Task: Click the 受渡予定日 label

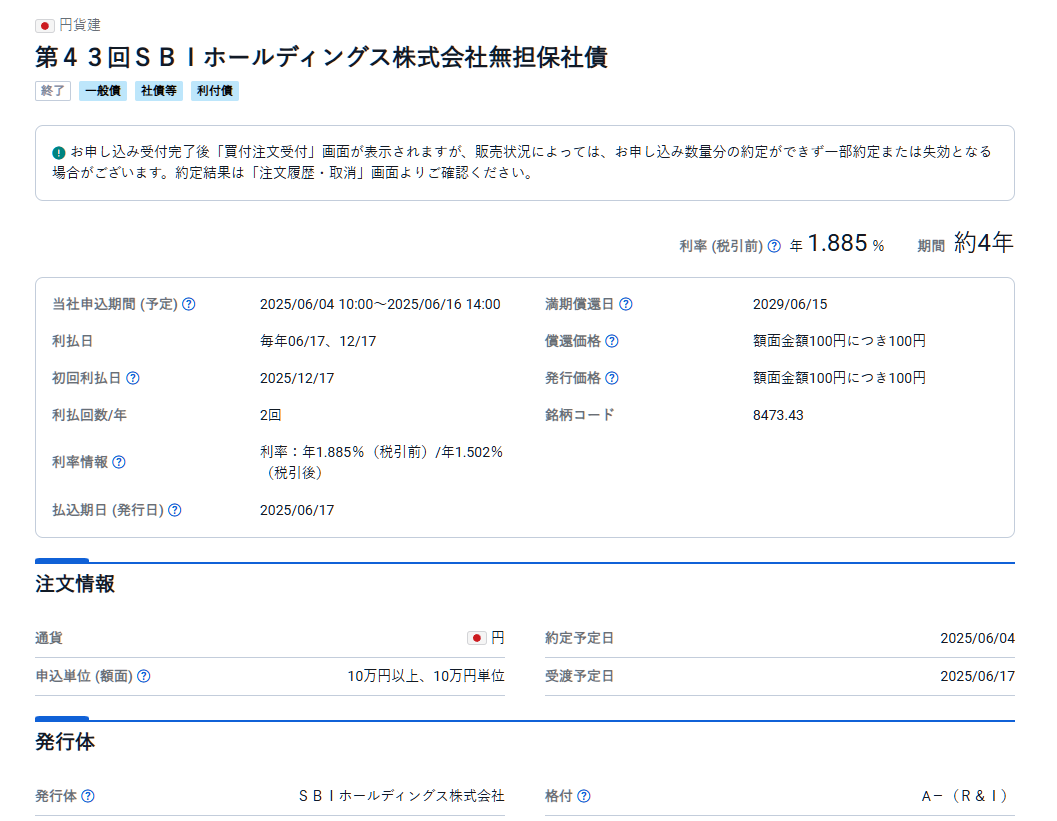Action: pos(580,676)
